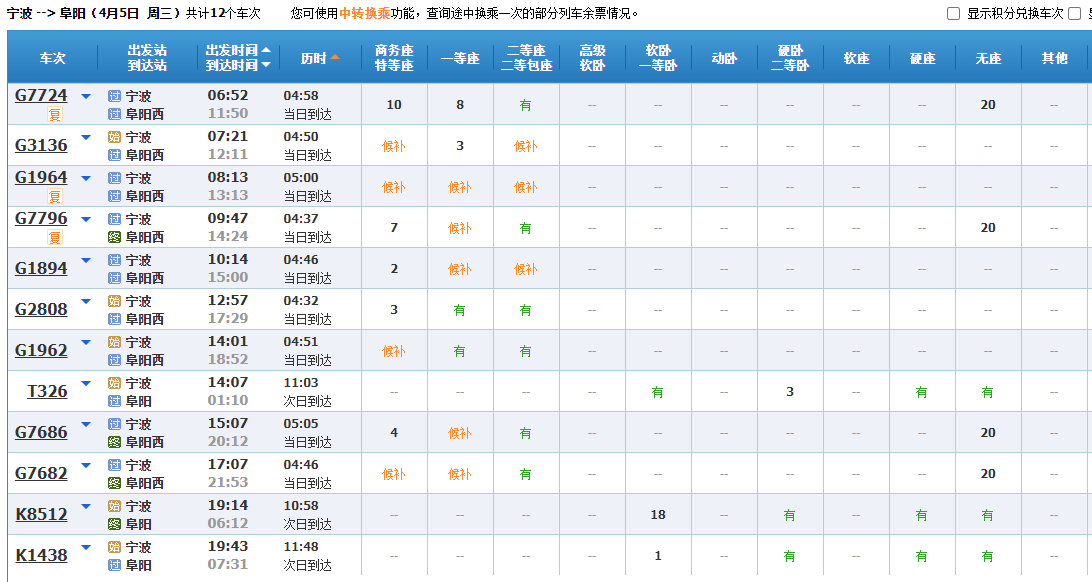Open train number G1962 link
This screenshot has width=1092, height=582.
point(41,351)
